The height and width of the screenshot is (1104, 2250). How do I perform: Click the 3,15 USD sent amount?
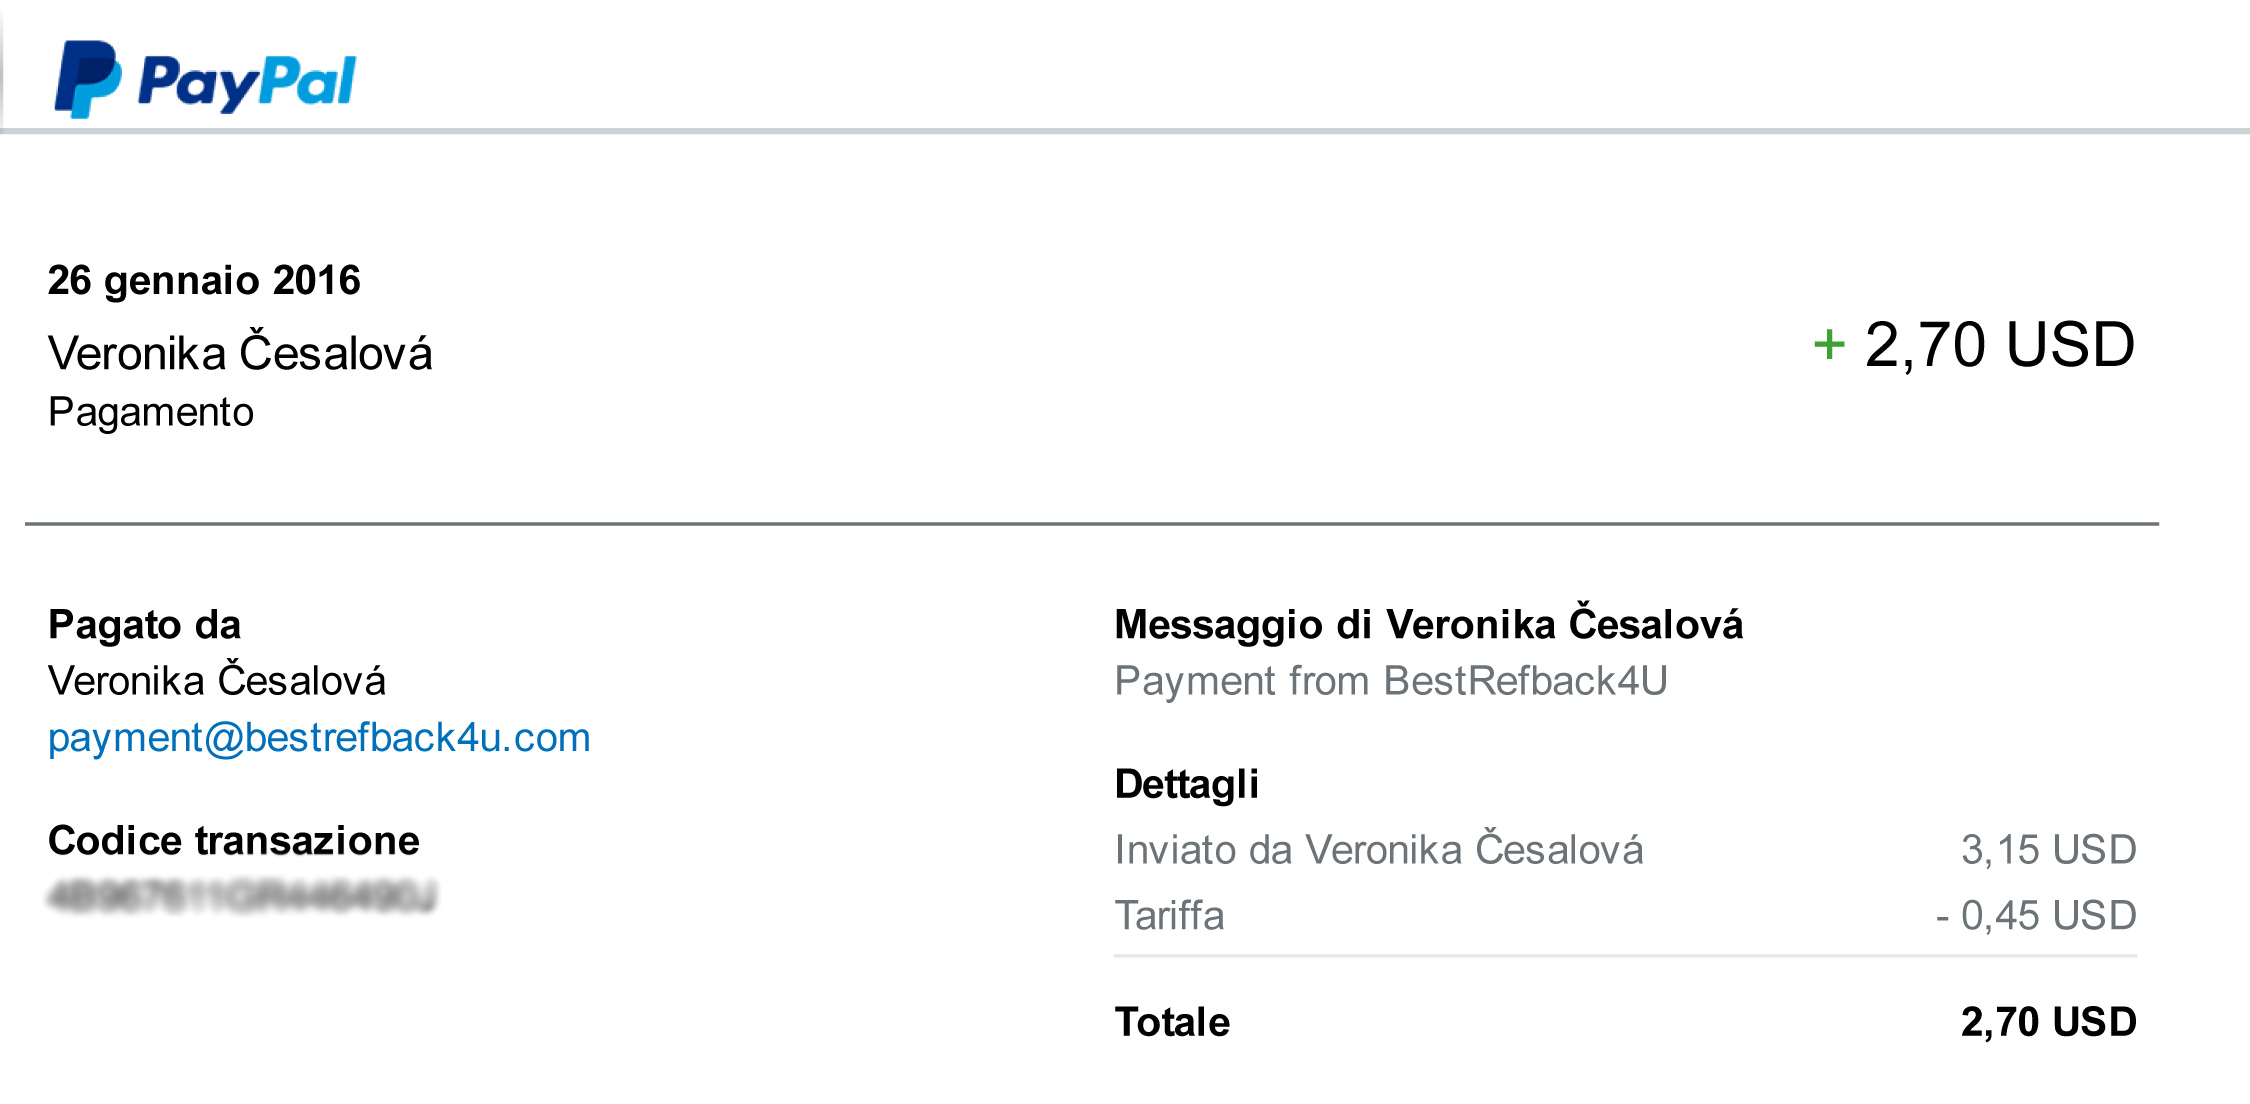tap(2049, 850)
